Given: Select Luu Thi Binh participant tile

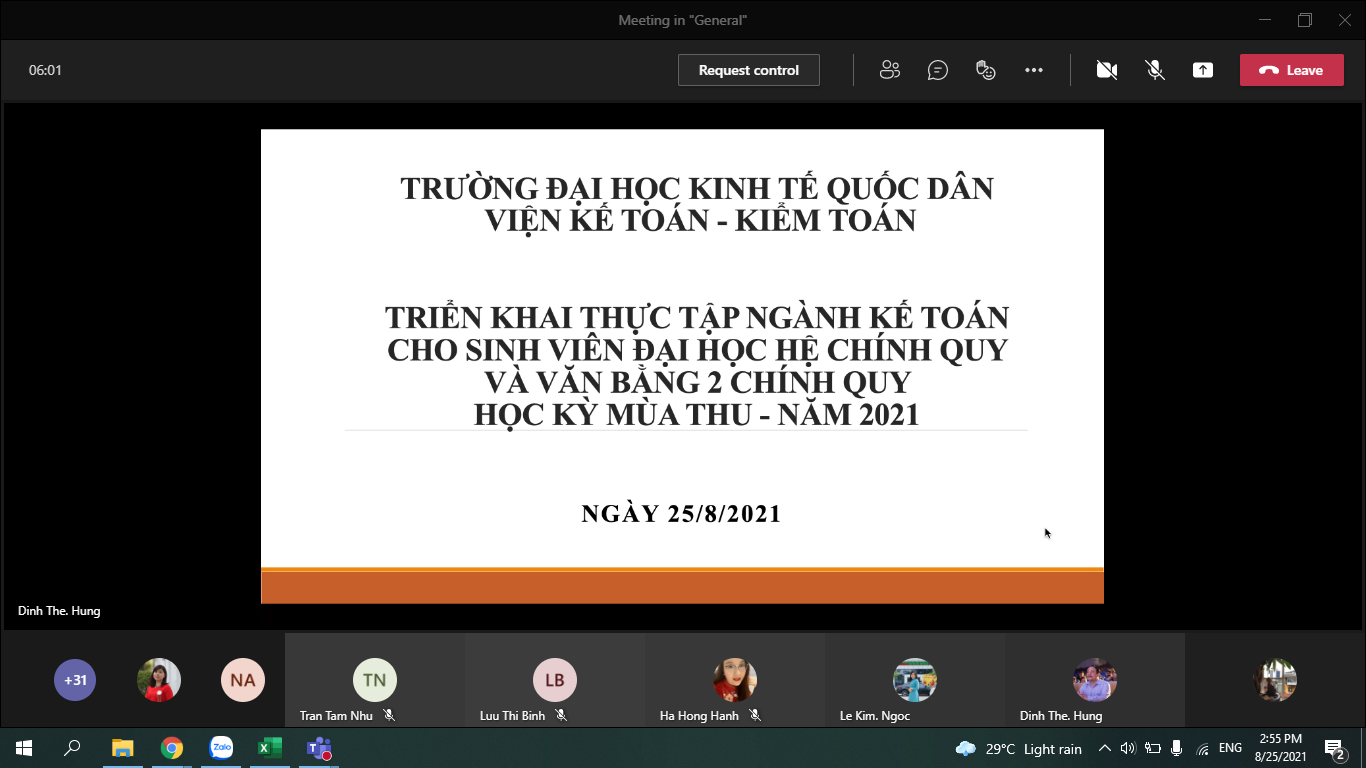Looking at the screenshot, I should click(x=555, y=680).
